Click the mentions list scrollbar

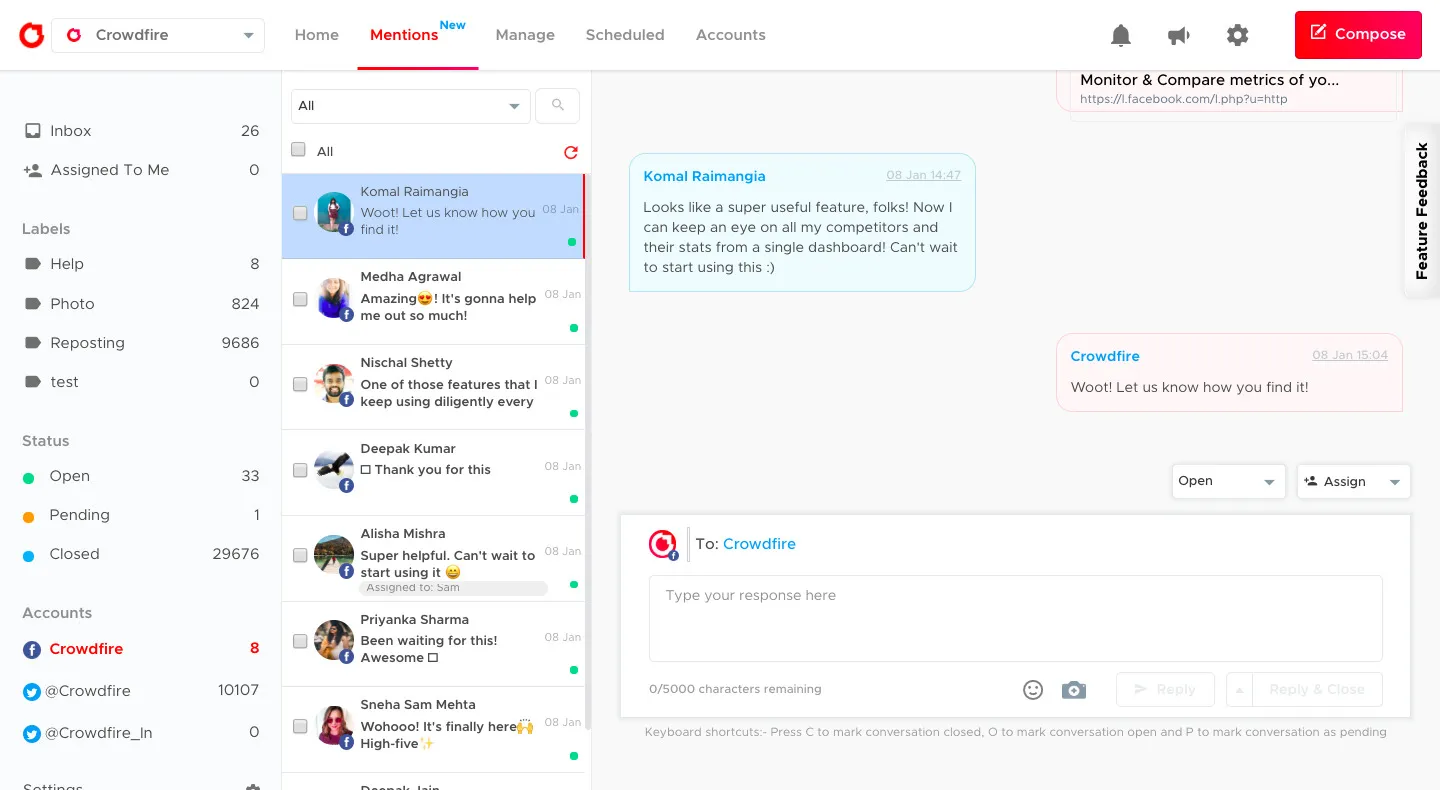tap(588, 450)
